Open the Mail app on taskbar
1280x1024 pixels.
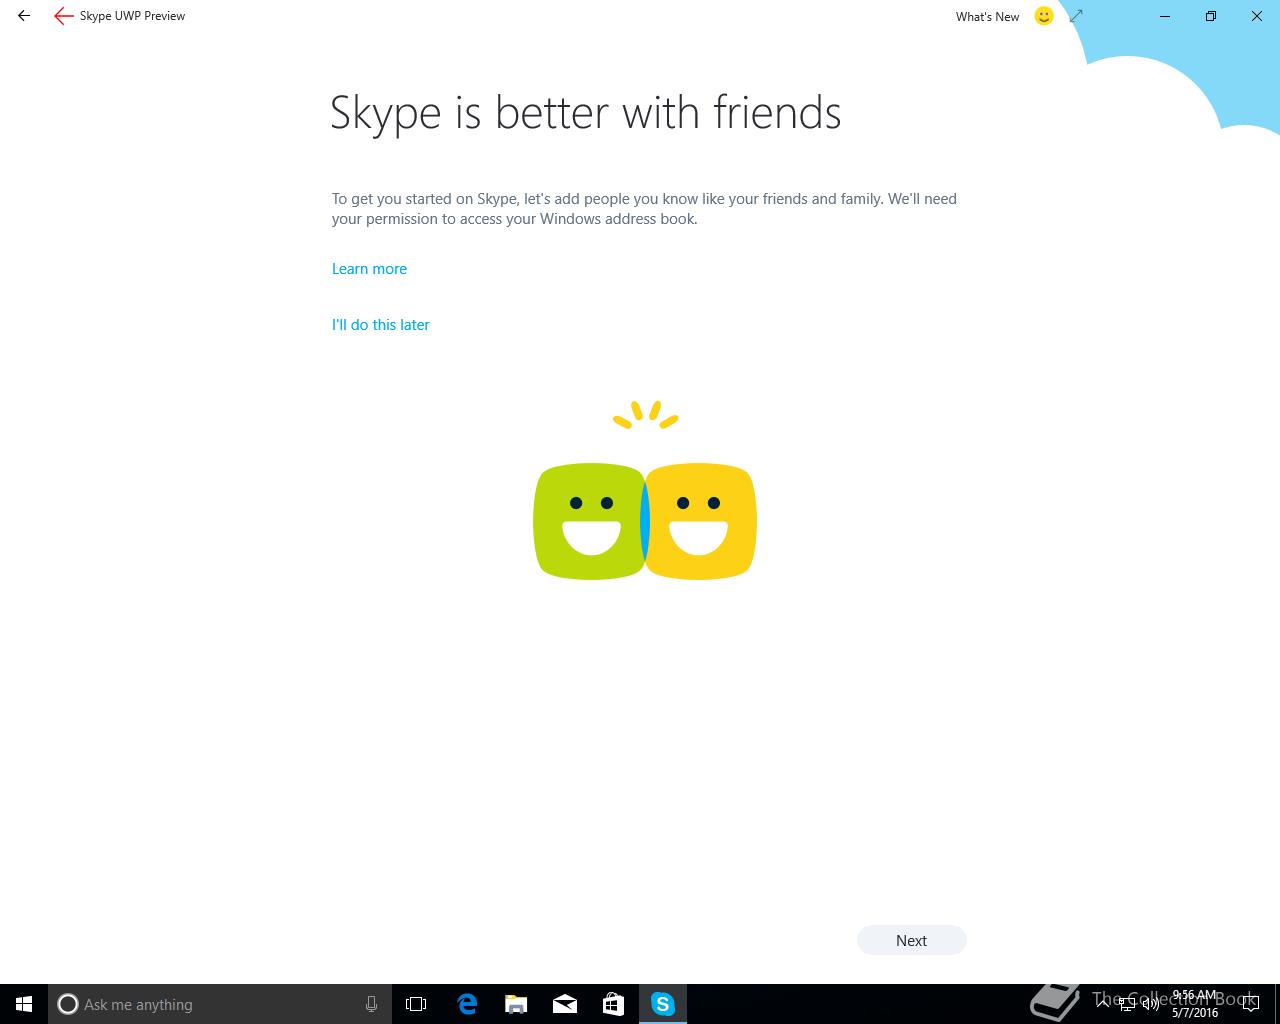click(x=565, y=1004)
